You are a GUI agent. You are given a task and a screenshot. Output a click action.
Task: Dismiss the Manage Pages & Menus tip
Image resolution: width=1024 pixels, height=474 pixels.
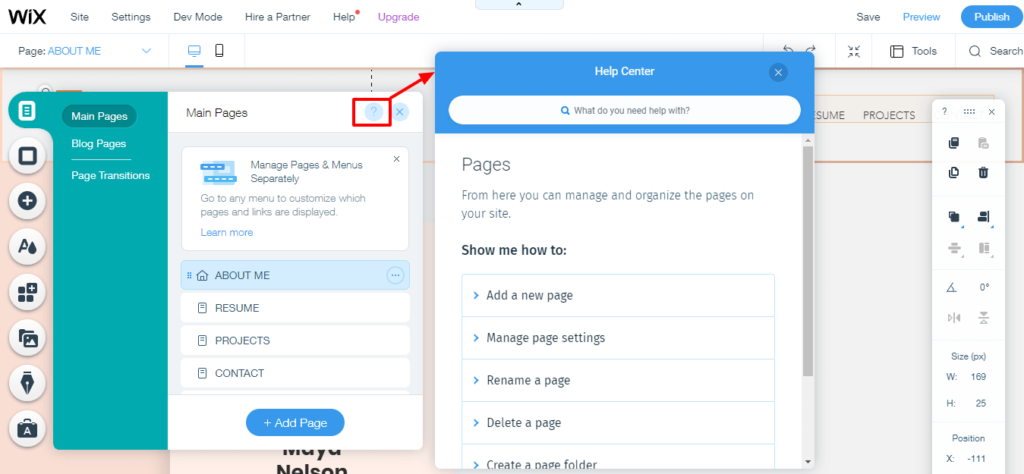tap(396, 159)
